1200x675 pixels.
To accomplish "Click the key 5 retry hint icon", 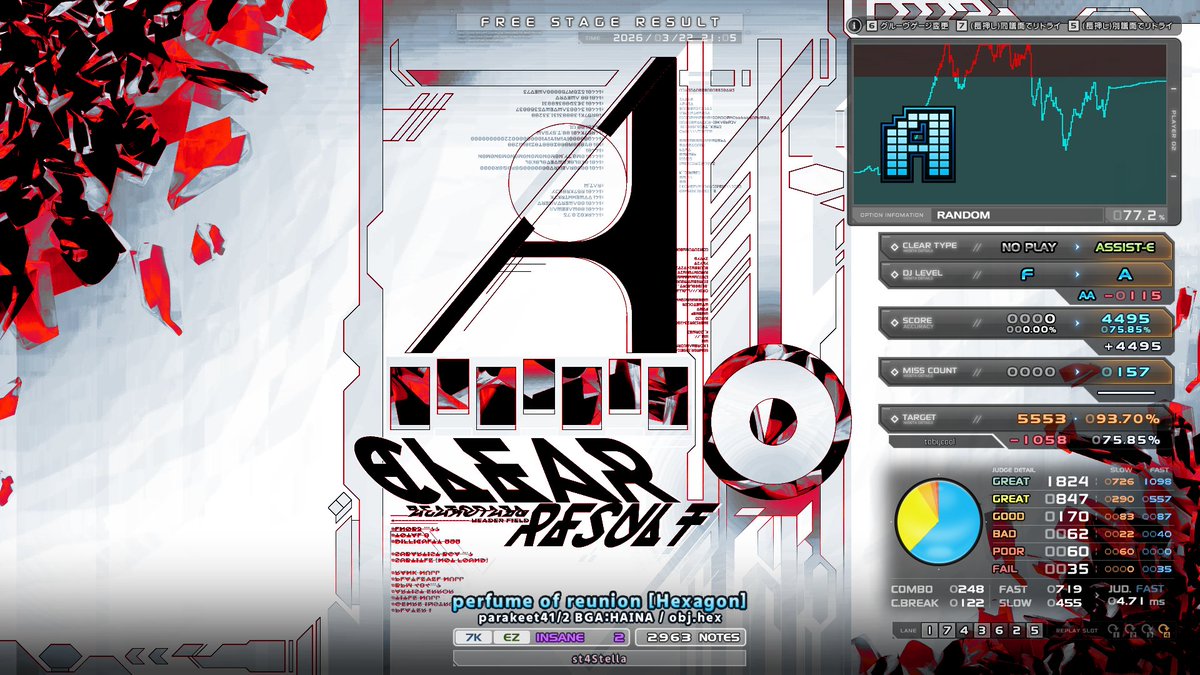I will tap(1074, 25).
